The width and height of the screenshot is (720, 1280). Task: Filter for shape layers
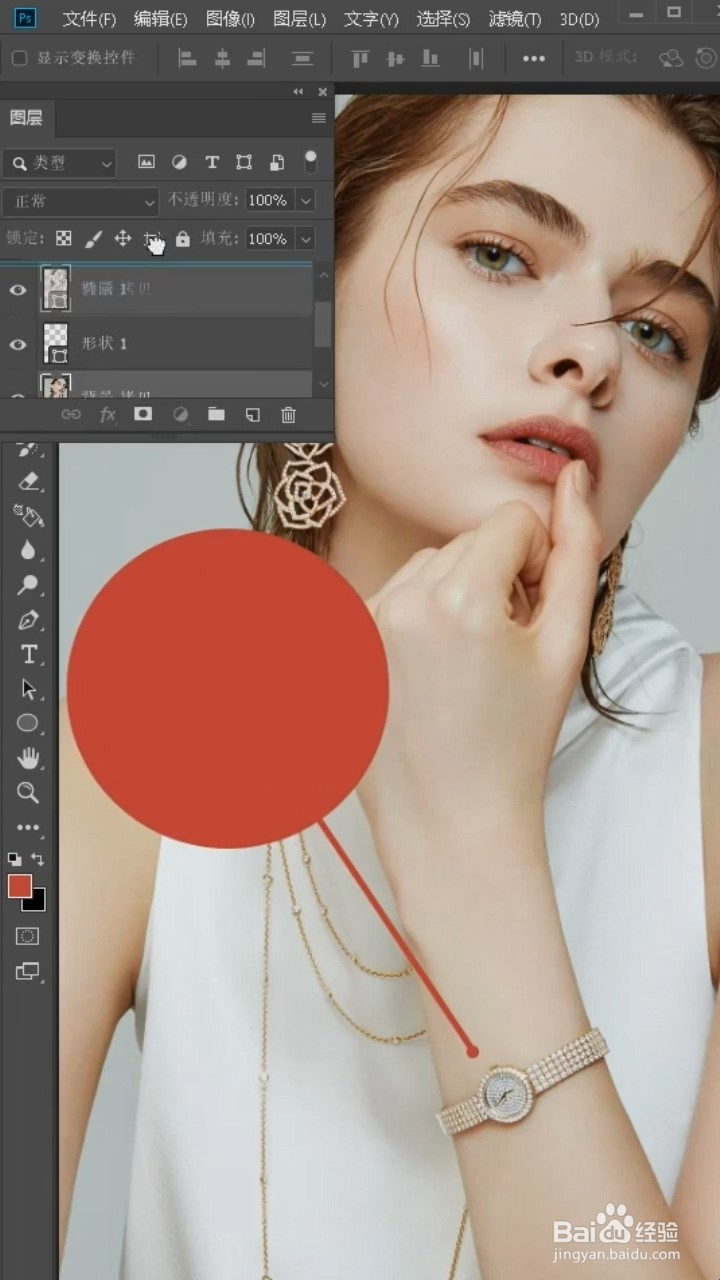(x=244, y=162)
